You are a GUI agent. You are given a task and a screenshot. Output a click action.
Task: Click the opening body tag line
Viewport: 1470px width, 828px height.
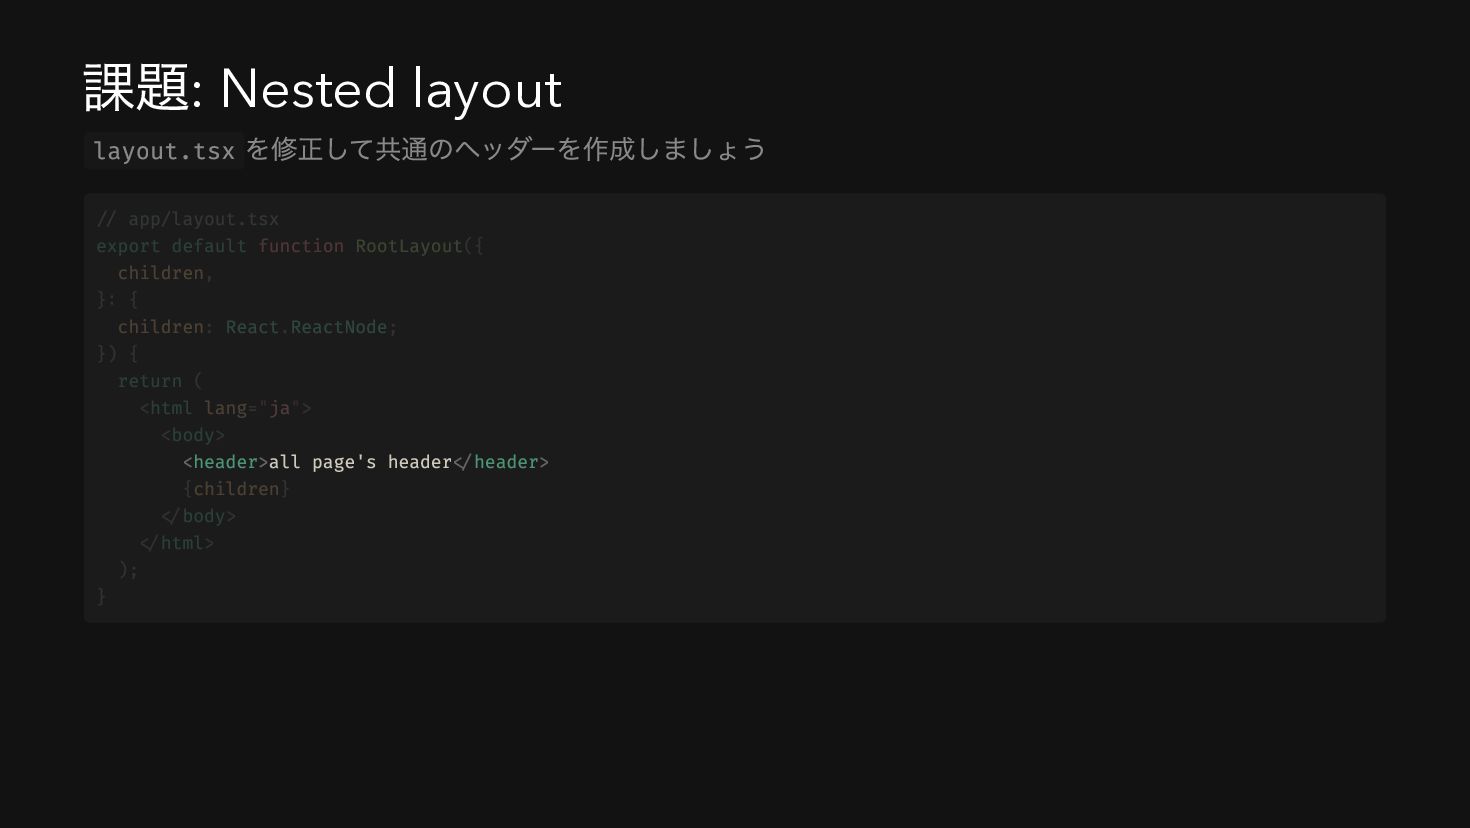click(193, 435)
